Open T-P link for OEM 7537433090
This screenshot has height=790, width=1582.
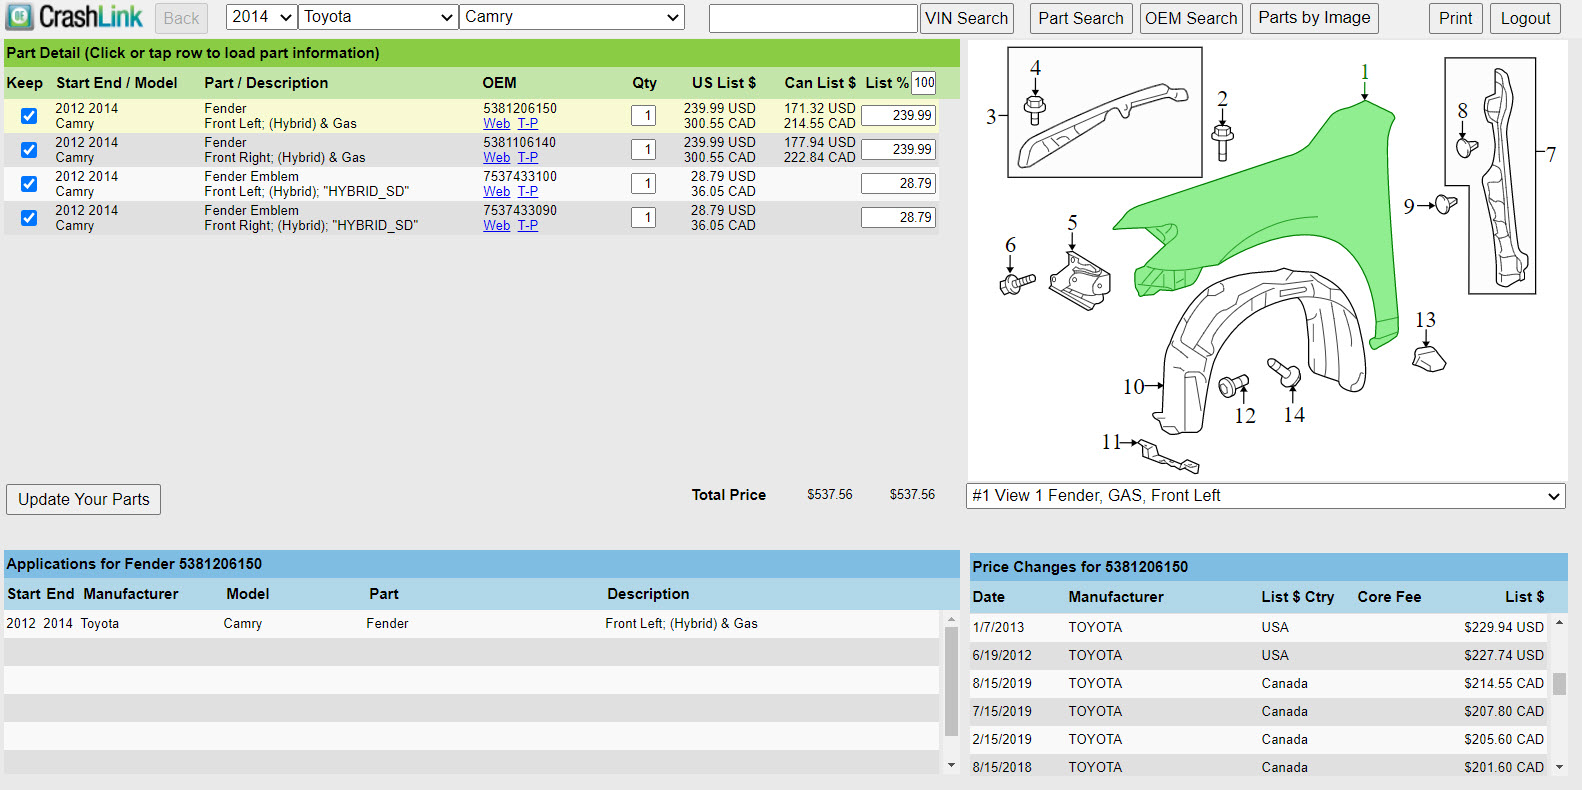point(528,226)
